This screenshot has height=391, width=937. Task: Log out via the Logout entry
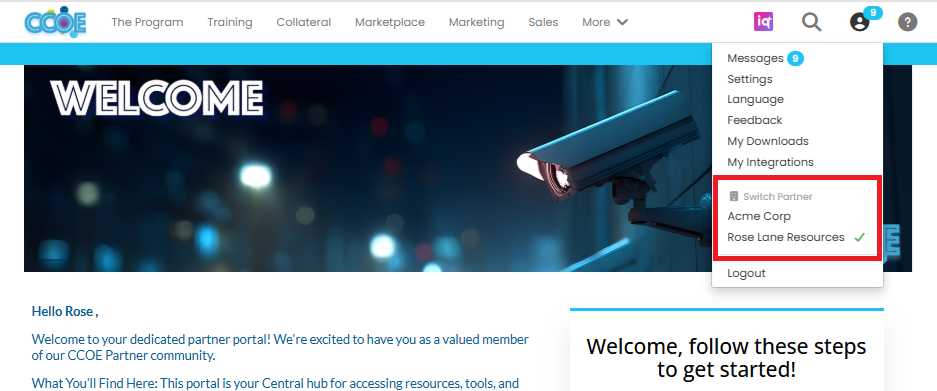click(x=746, y=273)
